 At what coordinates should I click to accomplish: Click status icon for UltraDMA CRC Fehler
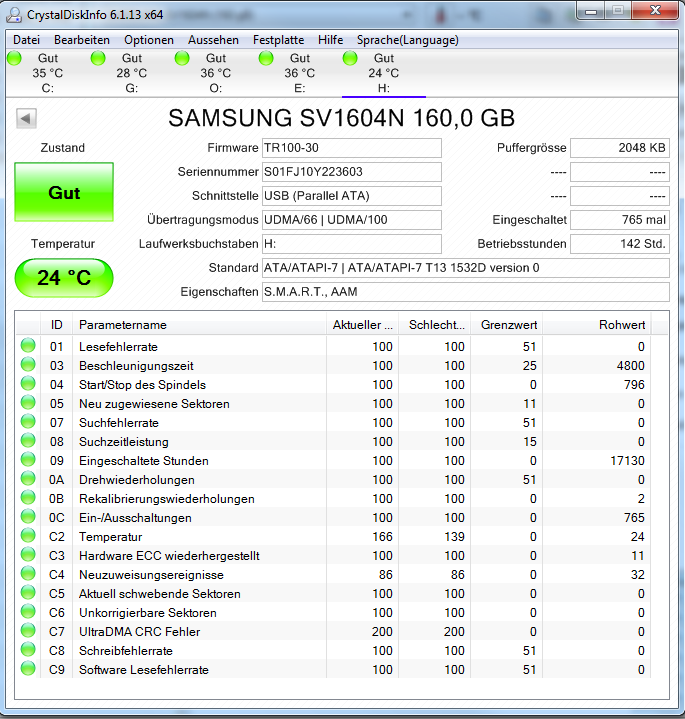click(x=28, y=631)
